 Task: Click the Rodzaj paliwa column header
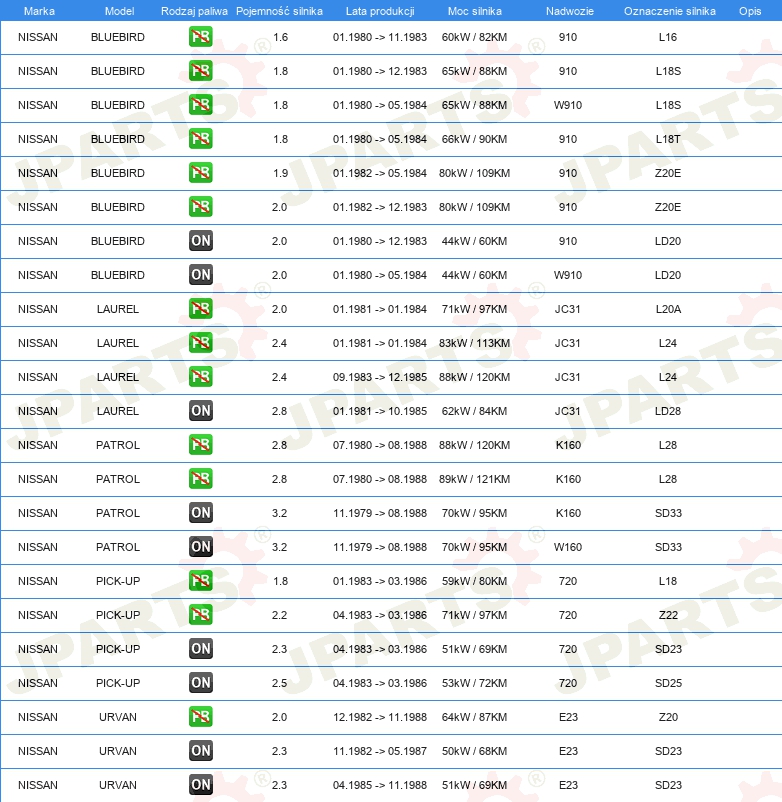(x=194, y=11)
